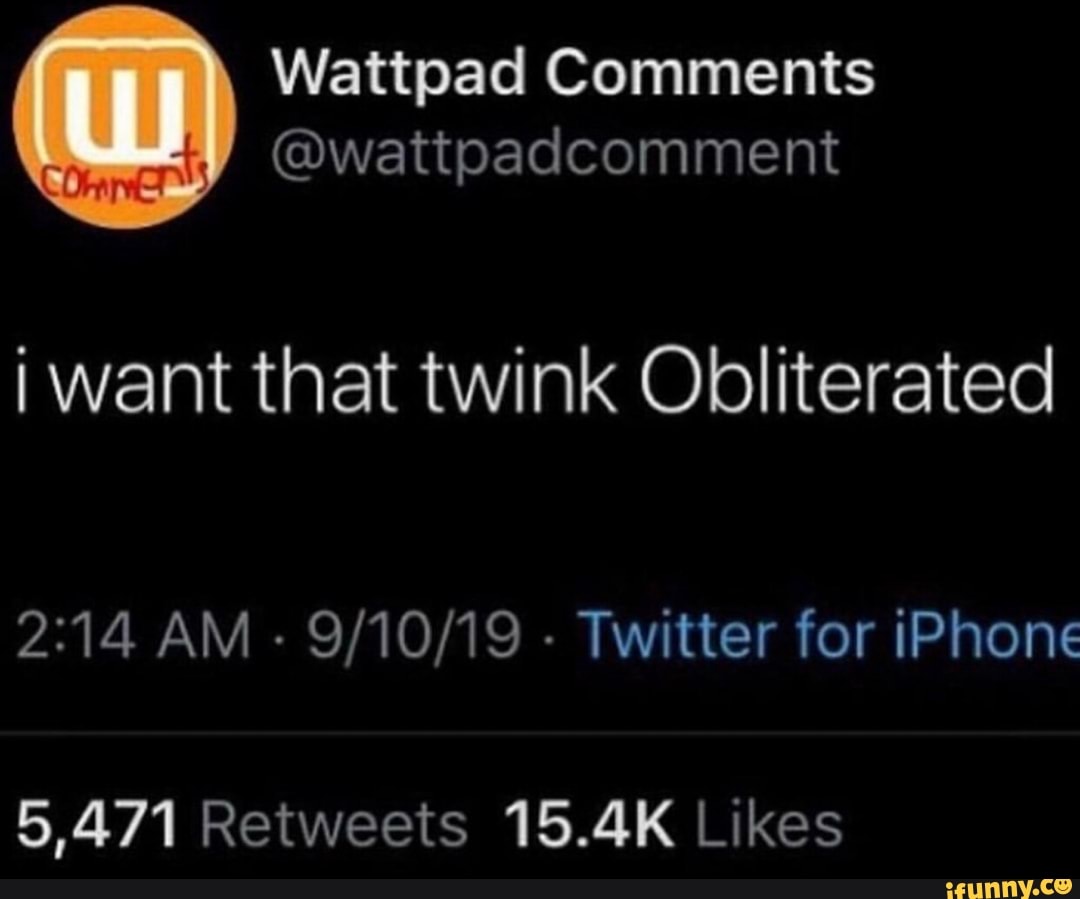Image resolution: width=1080 pixels, height=899 pixels.
Task: Click the grey bottom bar beside watermark
Action: click(x=468, y=889)
